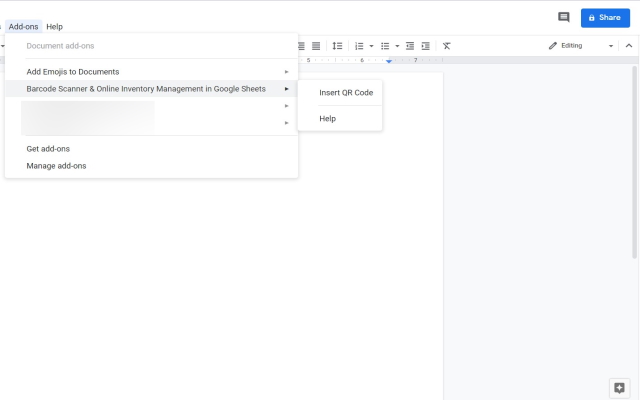The height and width of the screenshot is (400, 640).
Task: Expand the Barcode Scanner submenu arrow
Action: pos(287,89)
